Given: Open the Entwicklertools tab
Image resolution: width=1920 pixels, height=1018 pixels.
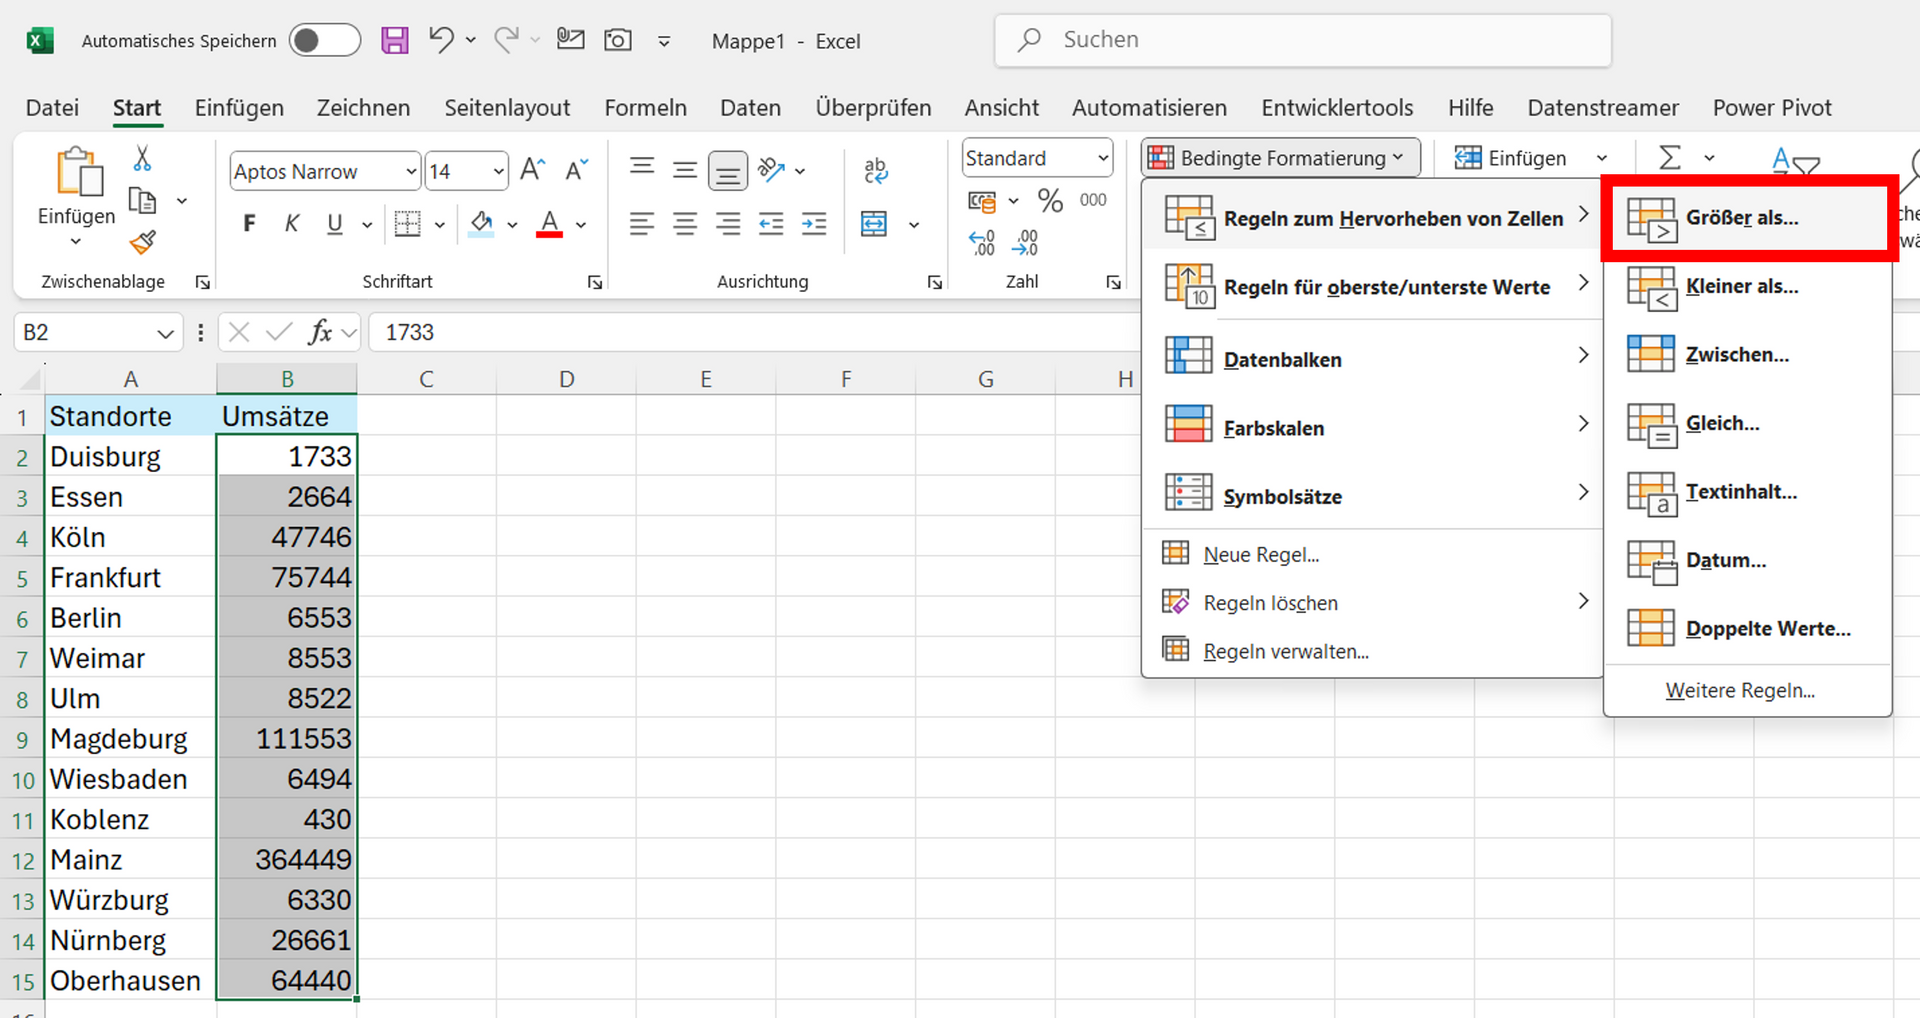Looking at the screenshot, I should tap(1337, 108).
